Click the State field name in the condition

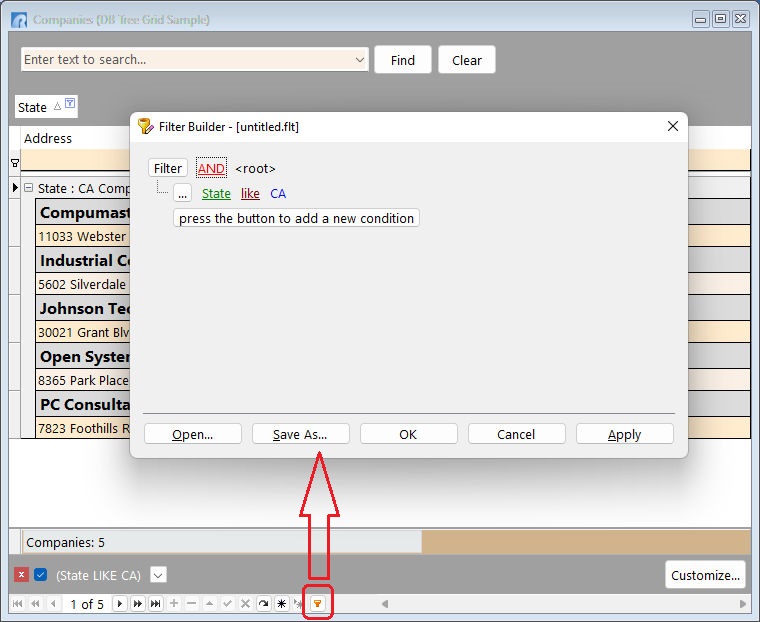coord(216,193)
